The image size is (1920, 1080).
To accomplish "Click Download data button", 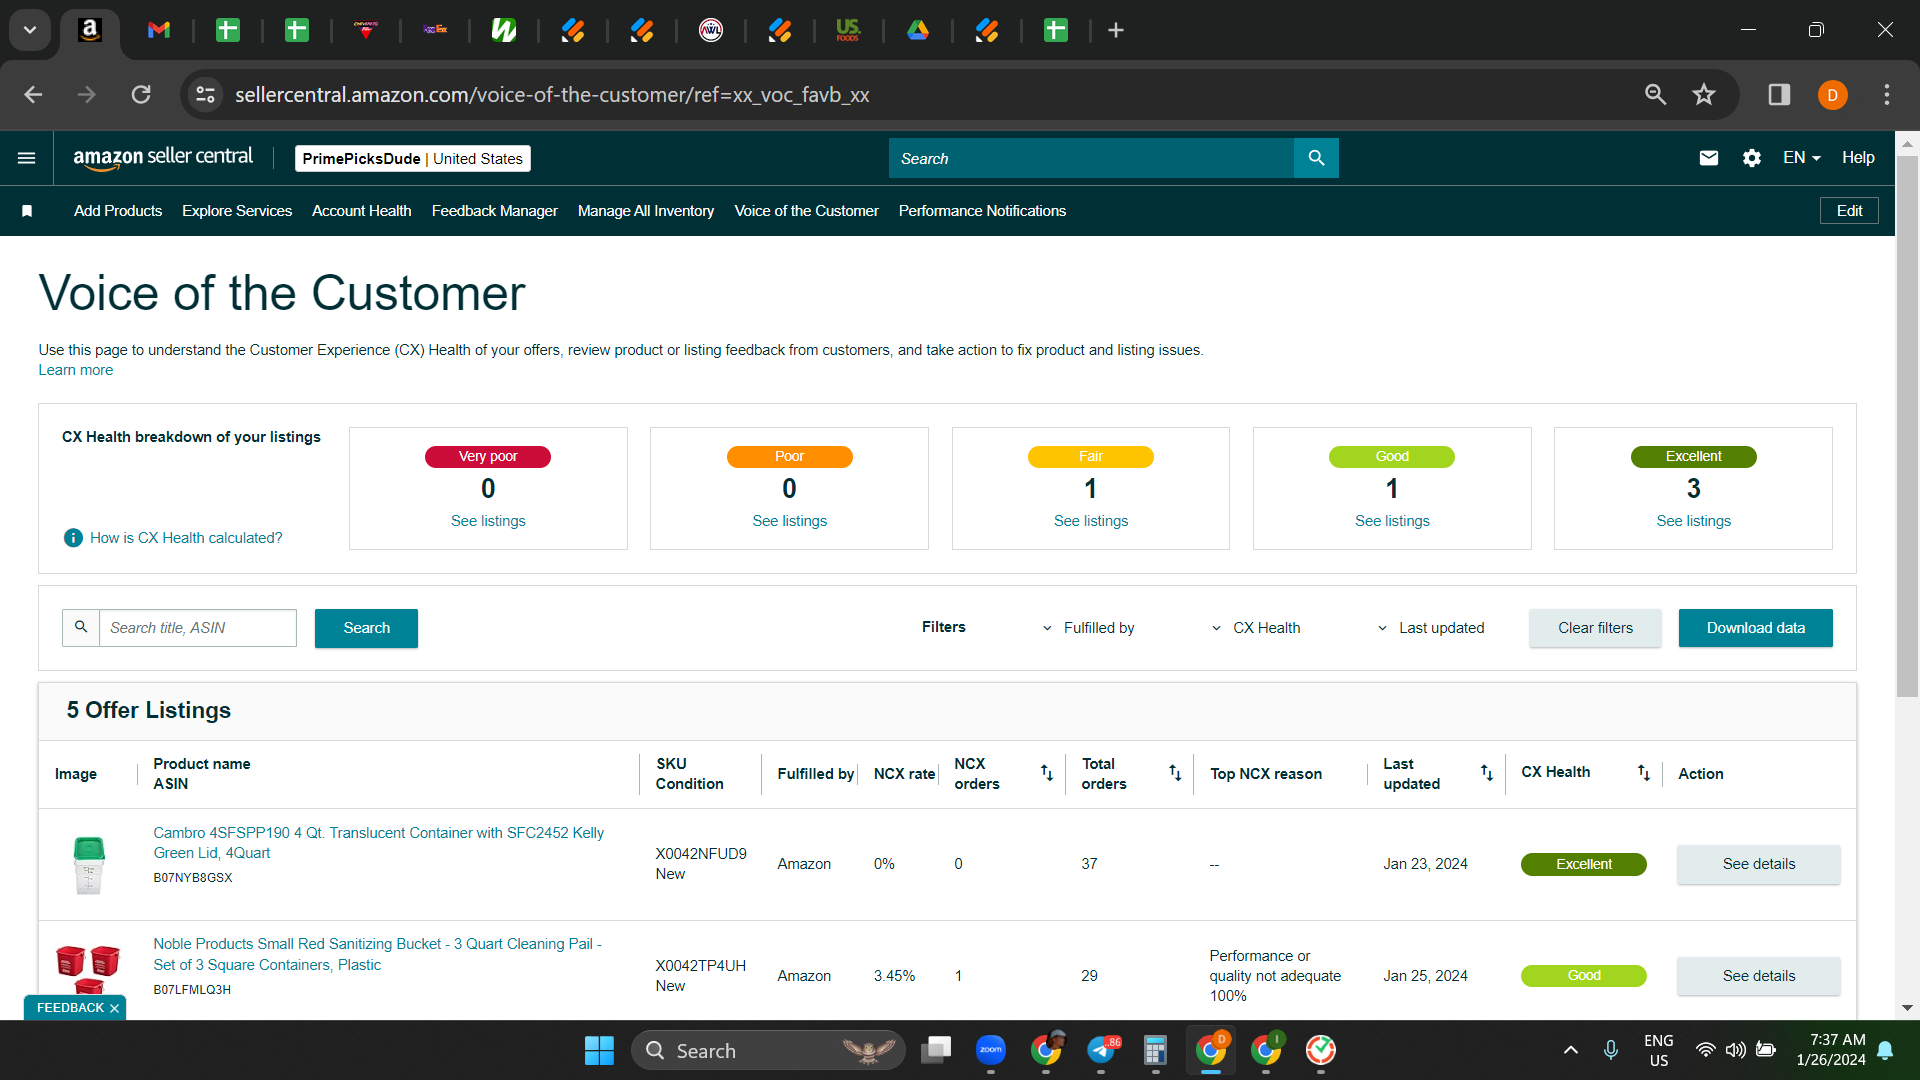I will pyautogui.click(x=1756, y=628).
